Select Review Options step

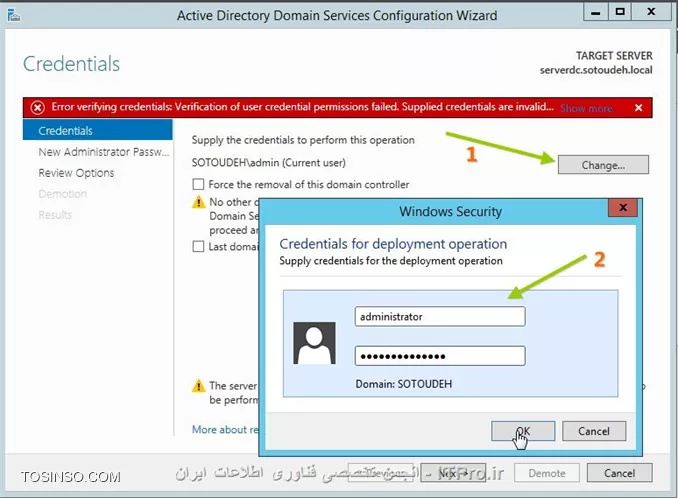click(x=76, y=173)
